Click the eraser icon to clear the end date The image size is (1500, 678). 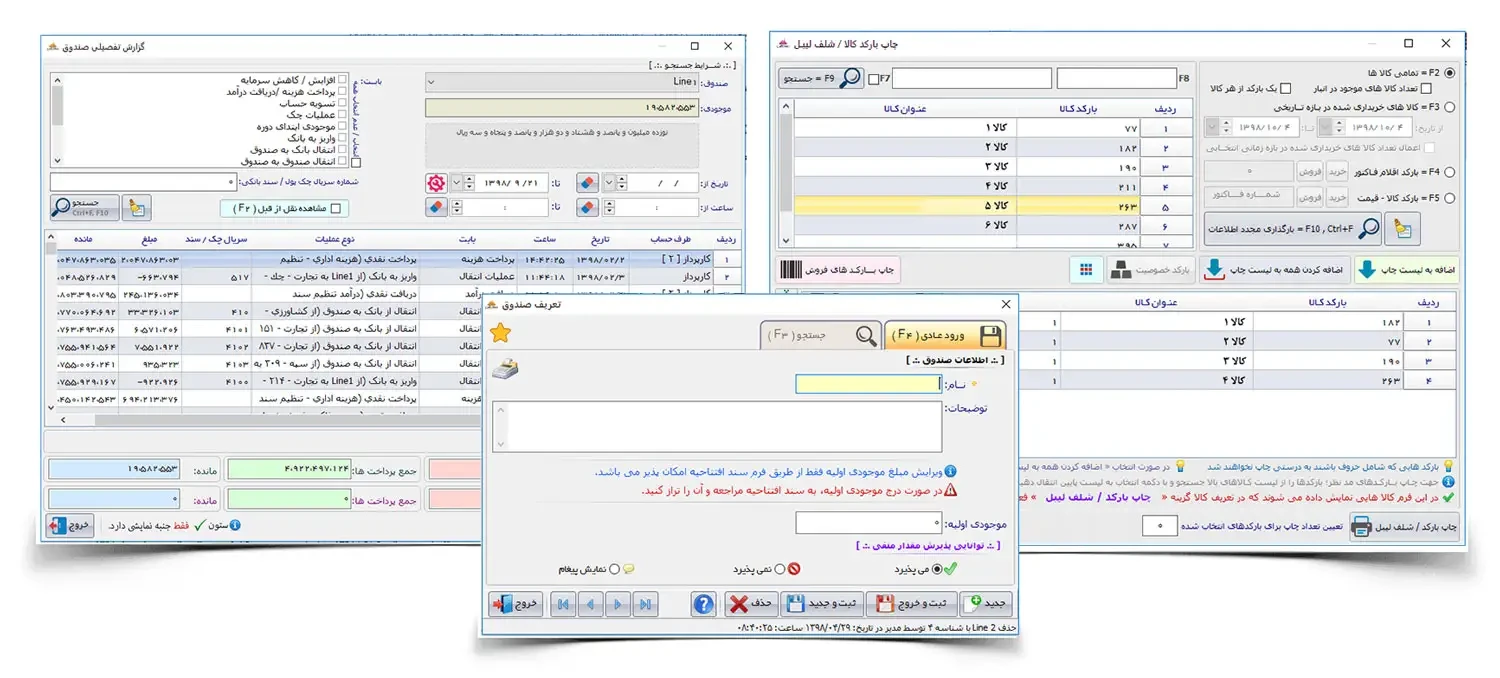tap(588, 182)
